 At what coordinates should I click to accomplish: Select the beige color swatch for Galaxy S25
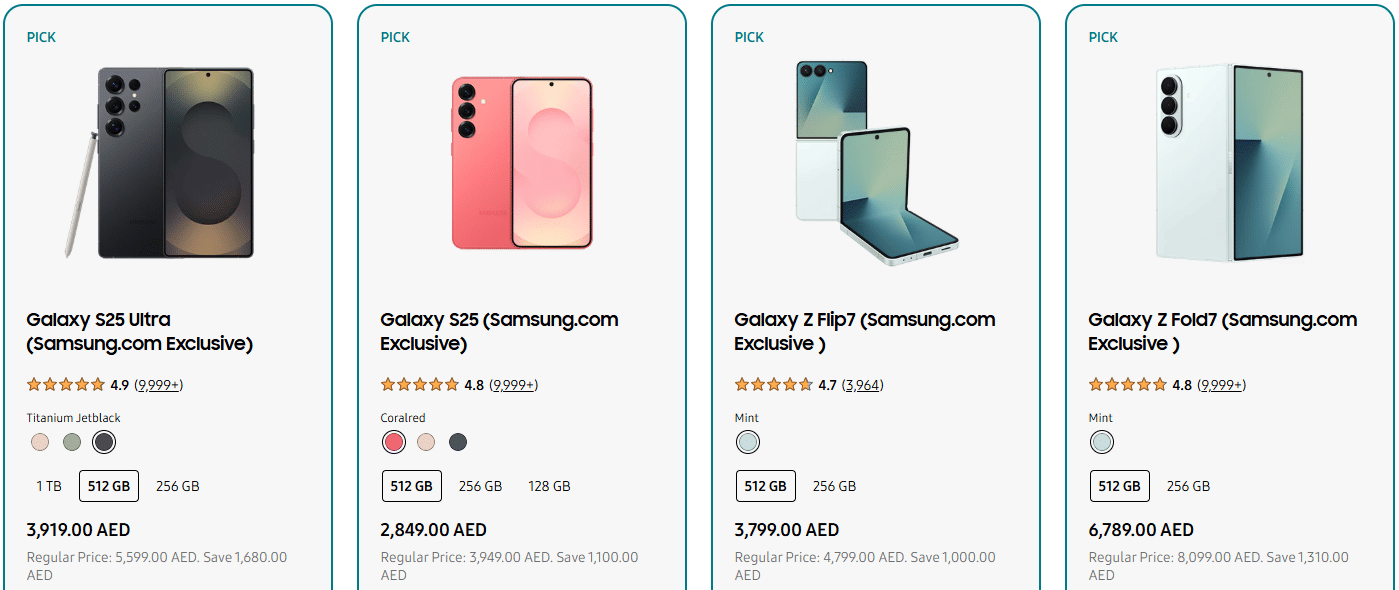[x=426, y=442]
